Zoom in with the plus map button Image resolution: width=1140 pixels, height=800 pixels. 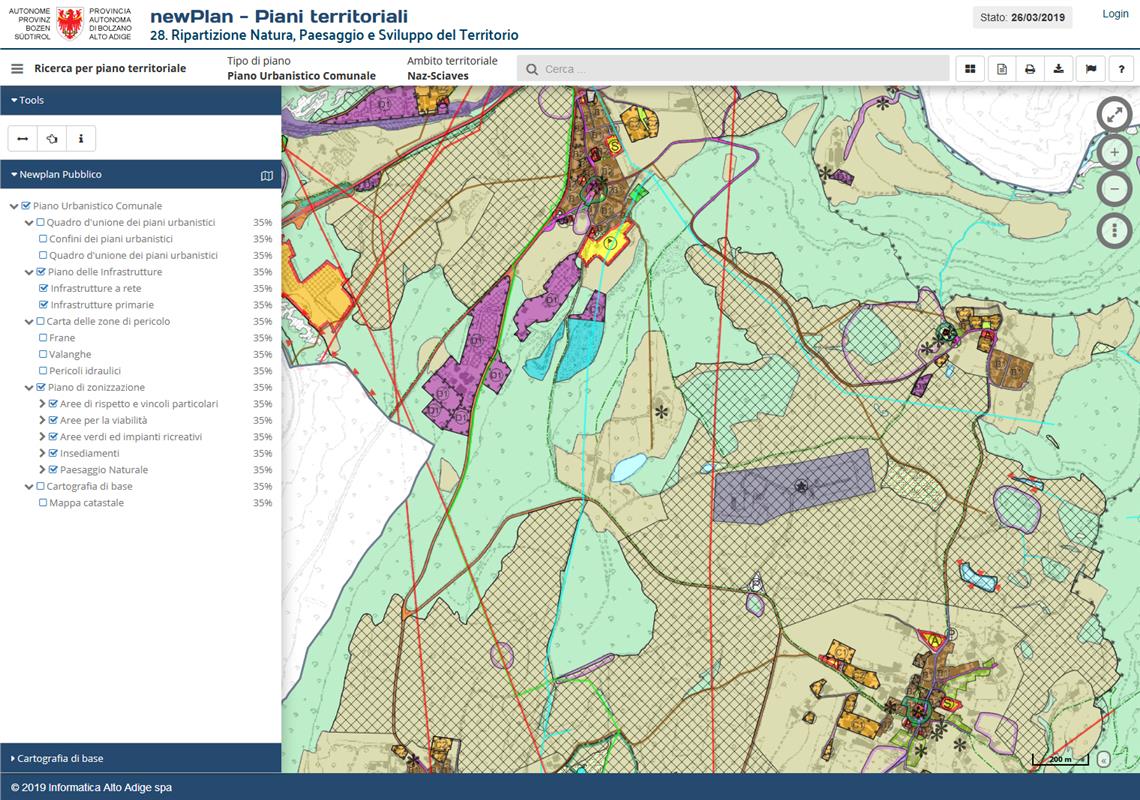(x=1114, y=153)
